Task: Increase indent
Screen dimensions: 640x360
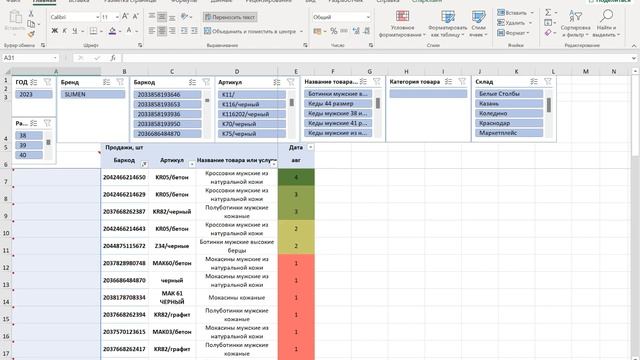Action: coord(195,31)
